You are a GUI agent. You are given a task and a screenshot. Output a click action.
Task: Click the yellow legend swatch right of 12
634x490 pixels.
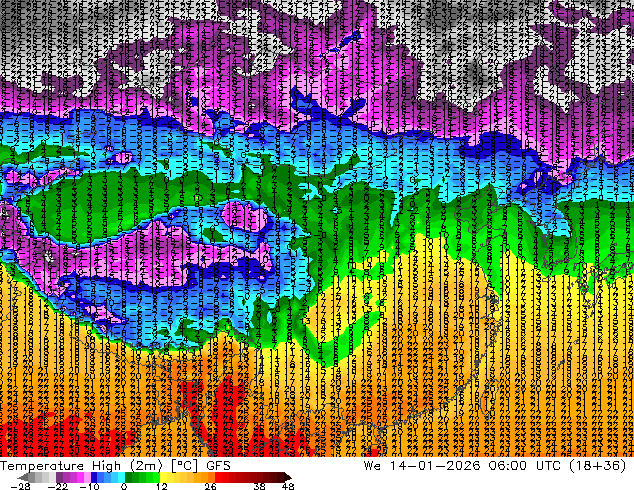pyautogui.click(x=163, y=477)
